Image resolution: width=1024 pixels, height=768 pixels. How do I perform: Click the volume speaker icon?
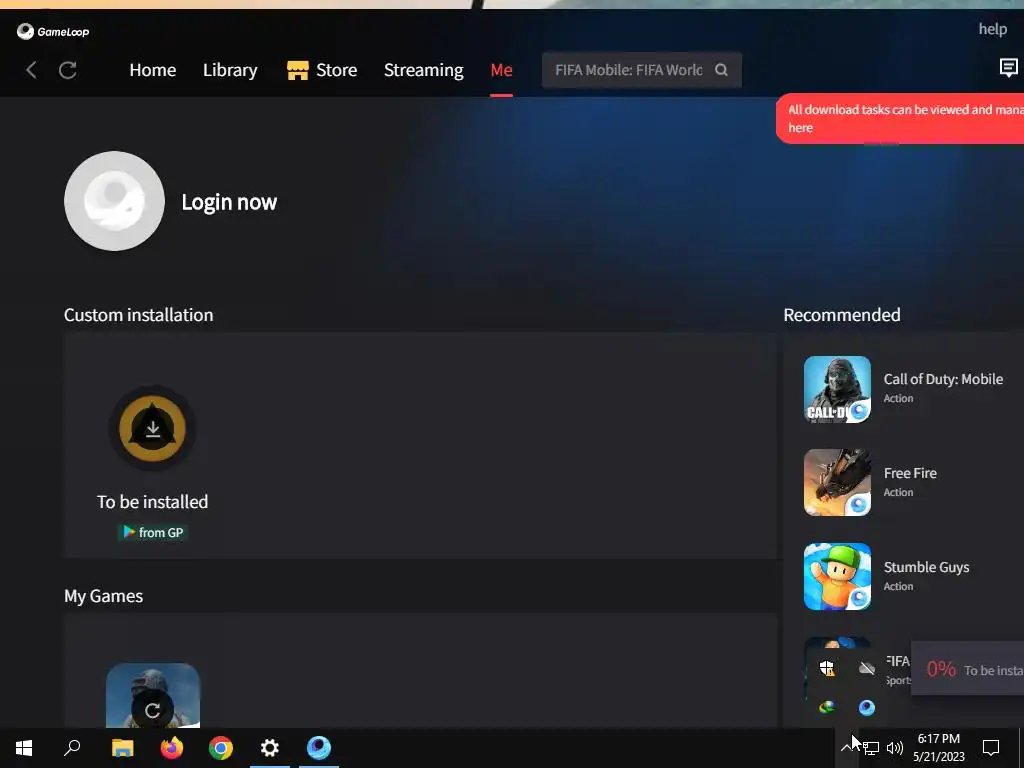(x=895, y=748)
